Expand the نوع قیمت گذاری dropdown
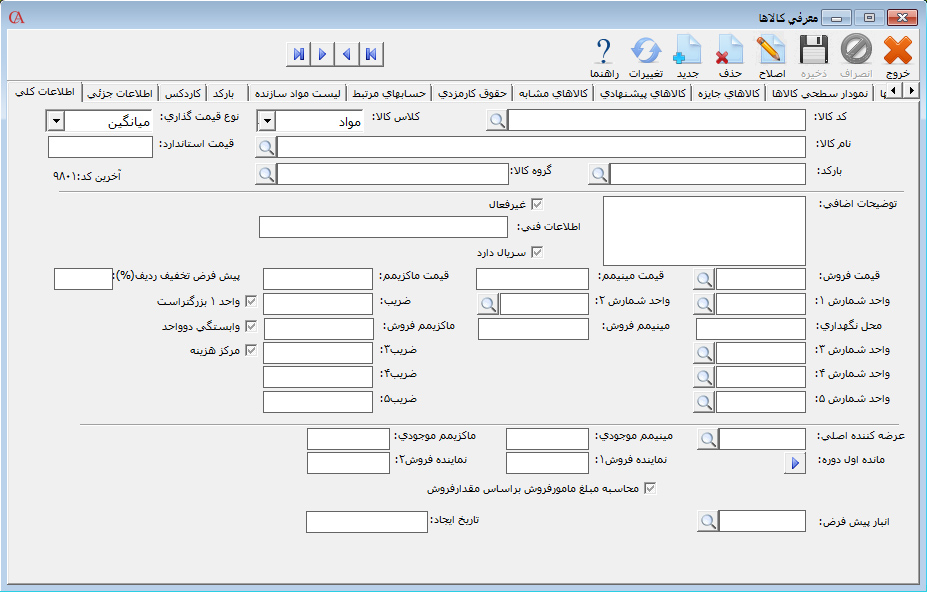 [56, 121]
